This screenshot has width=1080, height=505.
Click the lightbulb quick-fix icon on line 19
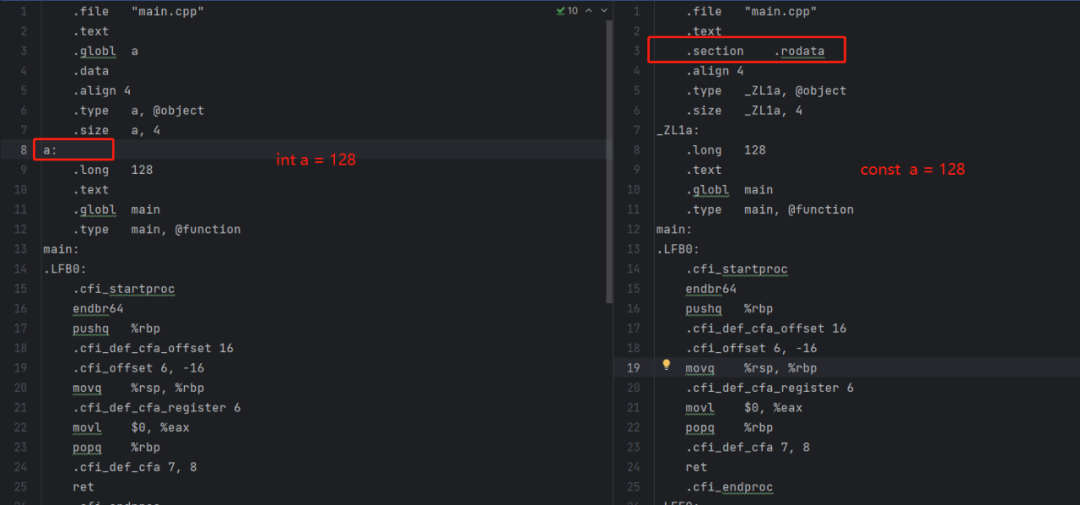click(666, 365)
